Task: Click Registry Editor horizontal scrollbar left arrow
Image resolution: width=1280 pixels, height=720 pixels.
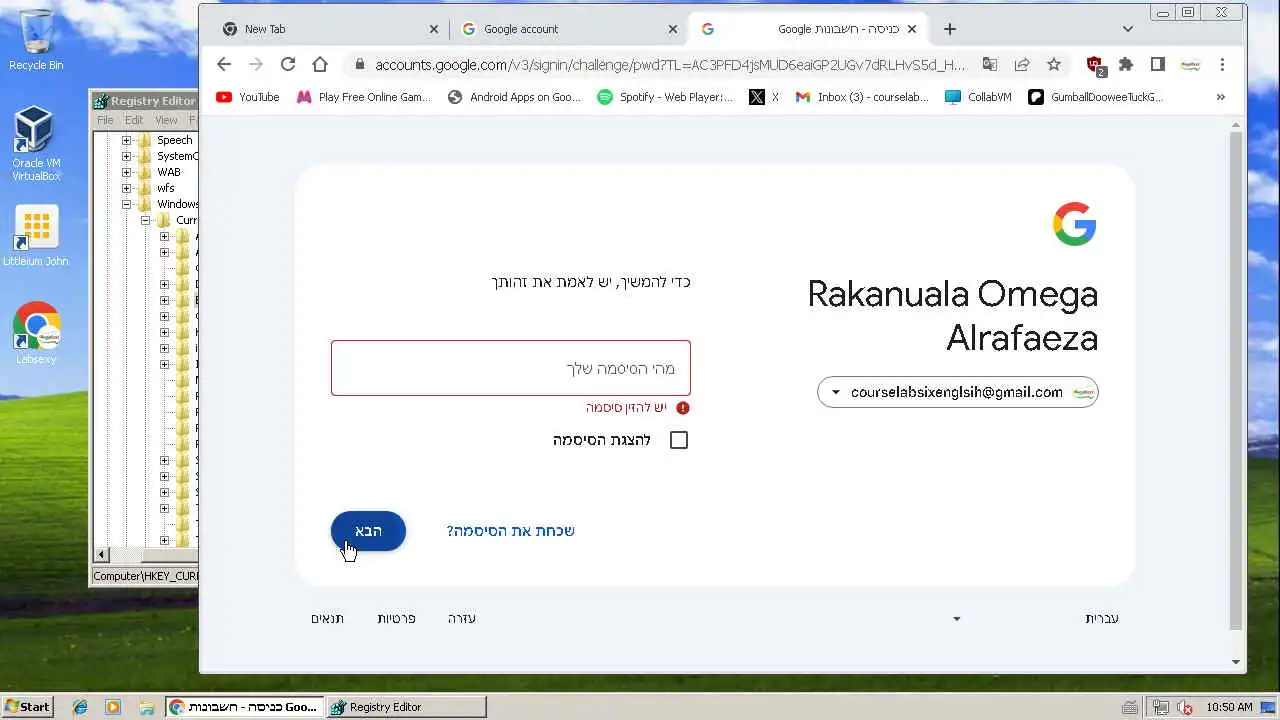Action: coord(101,555)
